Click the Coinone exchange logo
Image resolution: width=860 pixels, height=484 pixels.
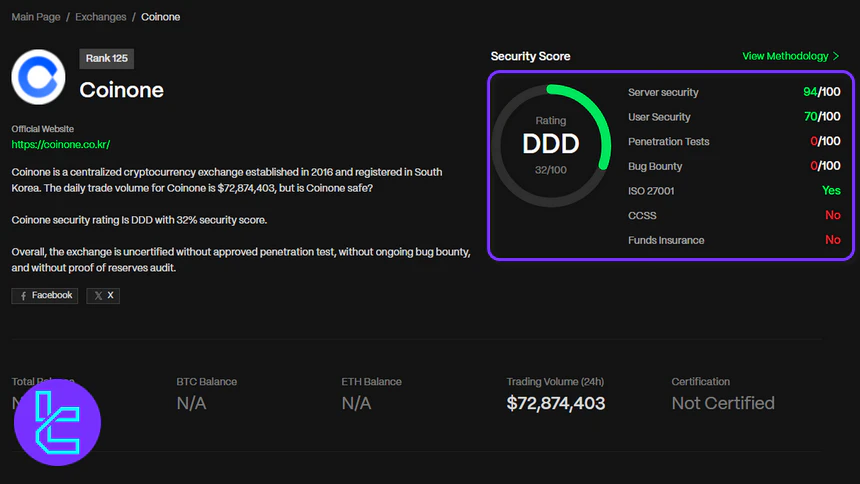click(38, 77)
